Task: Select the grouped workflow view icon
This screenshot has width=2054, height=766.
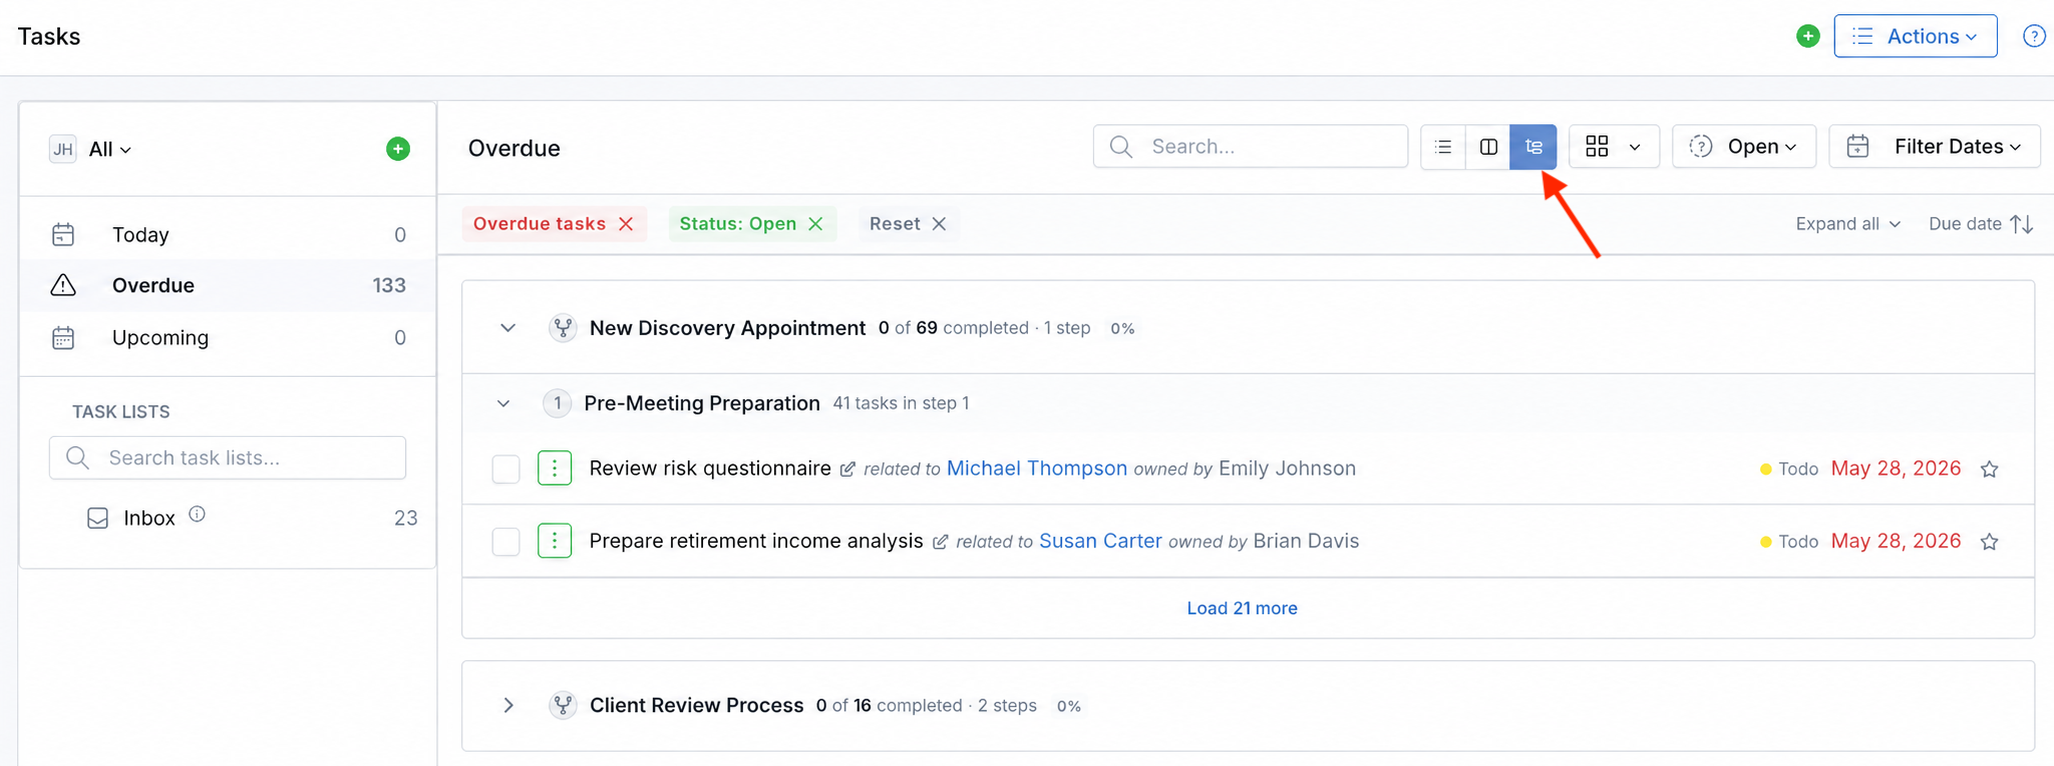Action: pos(1533,147)
